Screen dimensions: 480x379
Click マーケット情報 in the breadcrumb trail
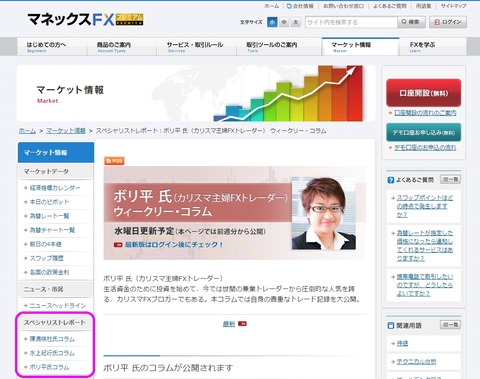66,131
